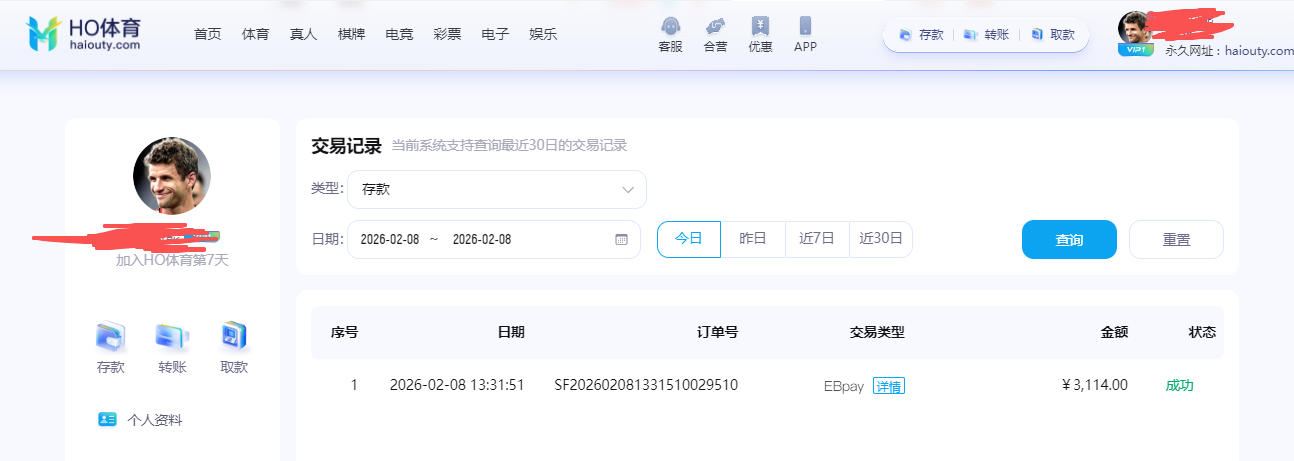Screen dimensions: 1294x461
Task: Click the 客服 customer service headset icon
Action: [x=670, y=27]
